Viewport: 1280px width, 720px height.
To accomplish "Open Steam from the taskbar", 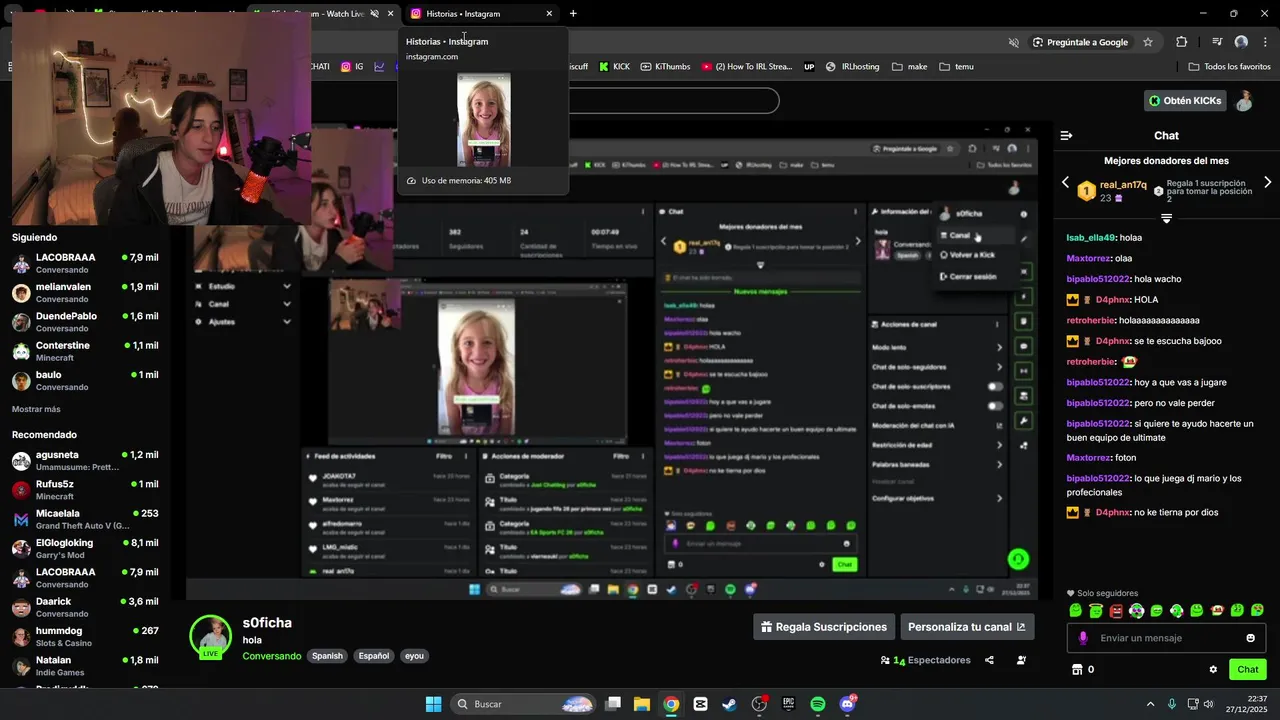I will 730,704.
